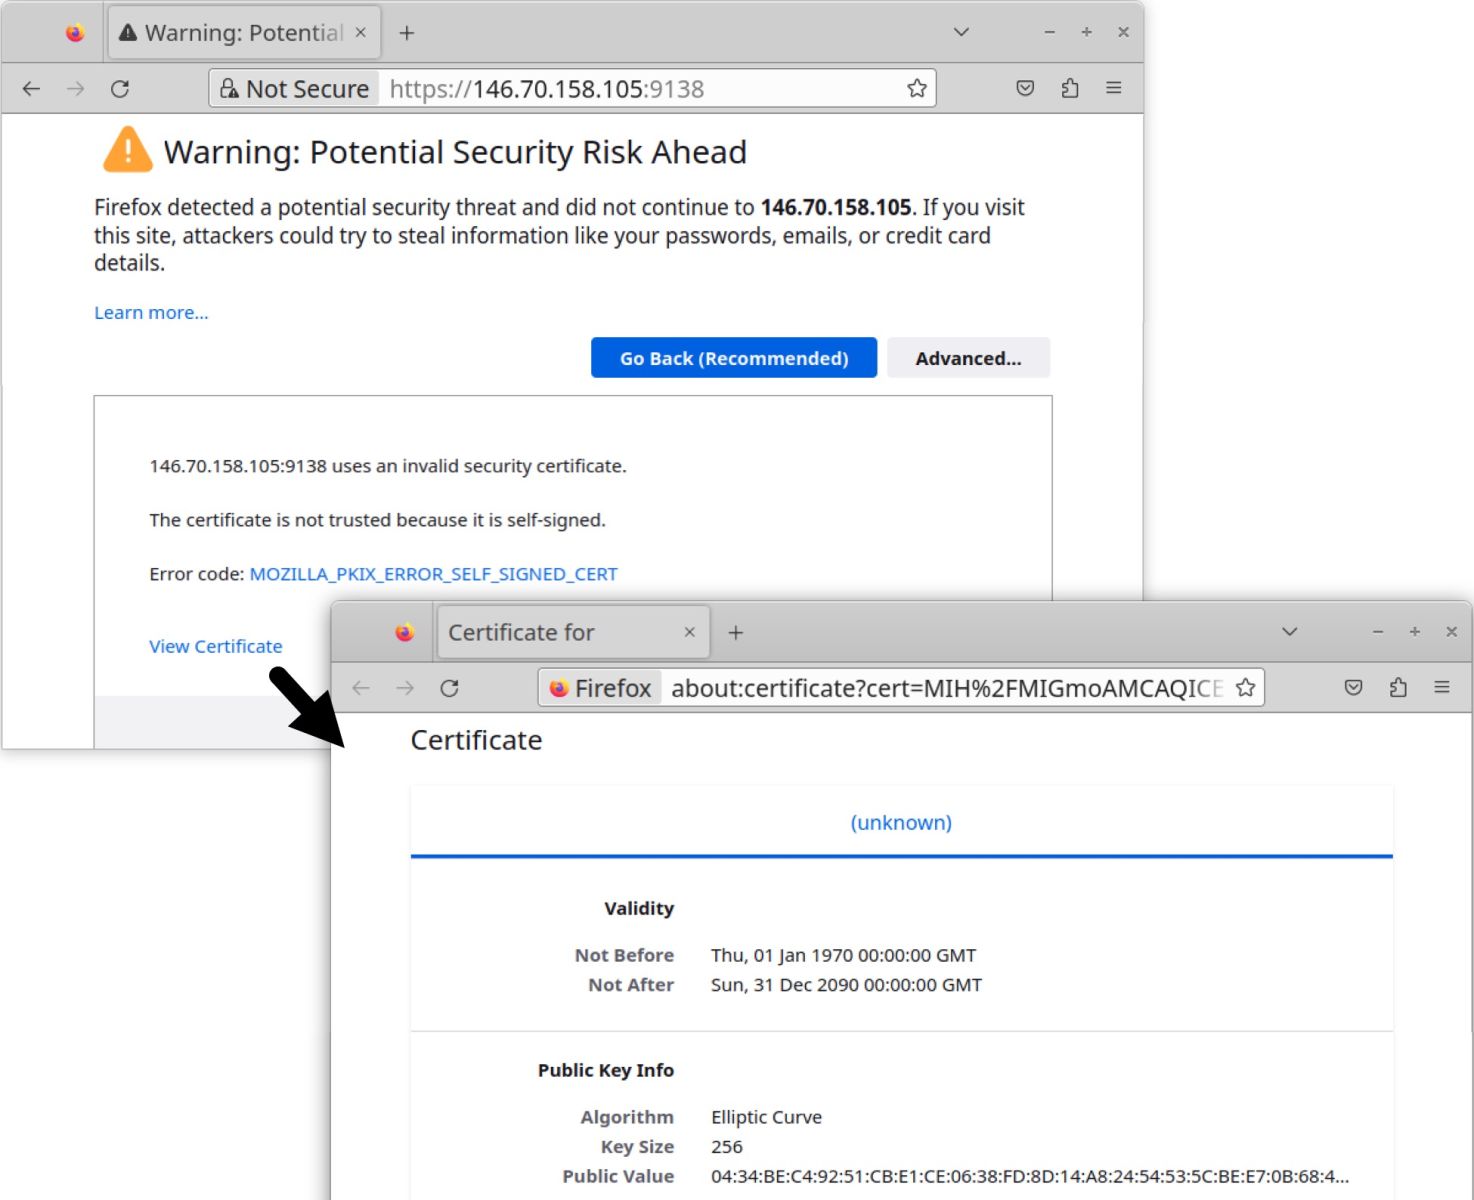Click Firefox identity badge in address bar

[x=601, y=688]
